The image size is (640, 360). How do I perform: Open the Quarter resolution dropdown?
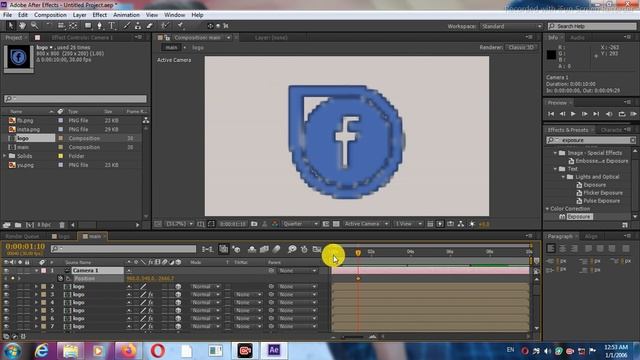(x=301, y=224)
